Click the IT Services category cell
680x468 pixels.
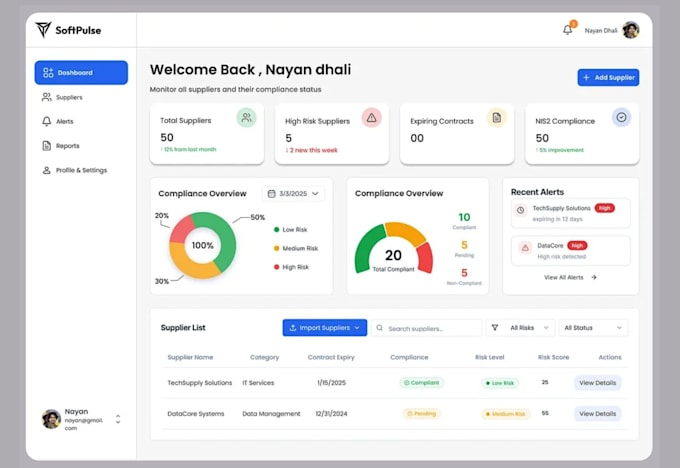(258, 383)
